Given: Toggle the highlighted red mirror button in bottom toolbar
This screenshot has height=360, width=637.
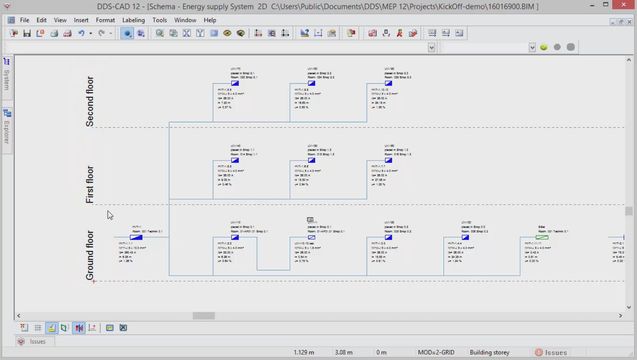Looking at the screenshot, I should 79,327.
